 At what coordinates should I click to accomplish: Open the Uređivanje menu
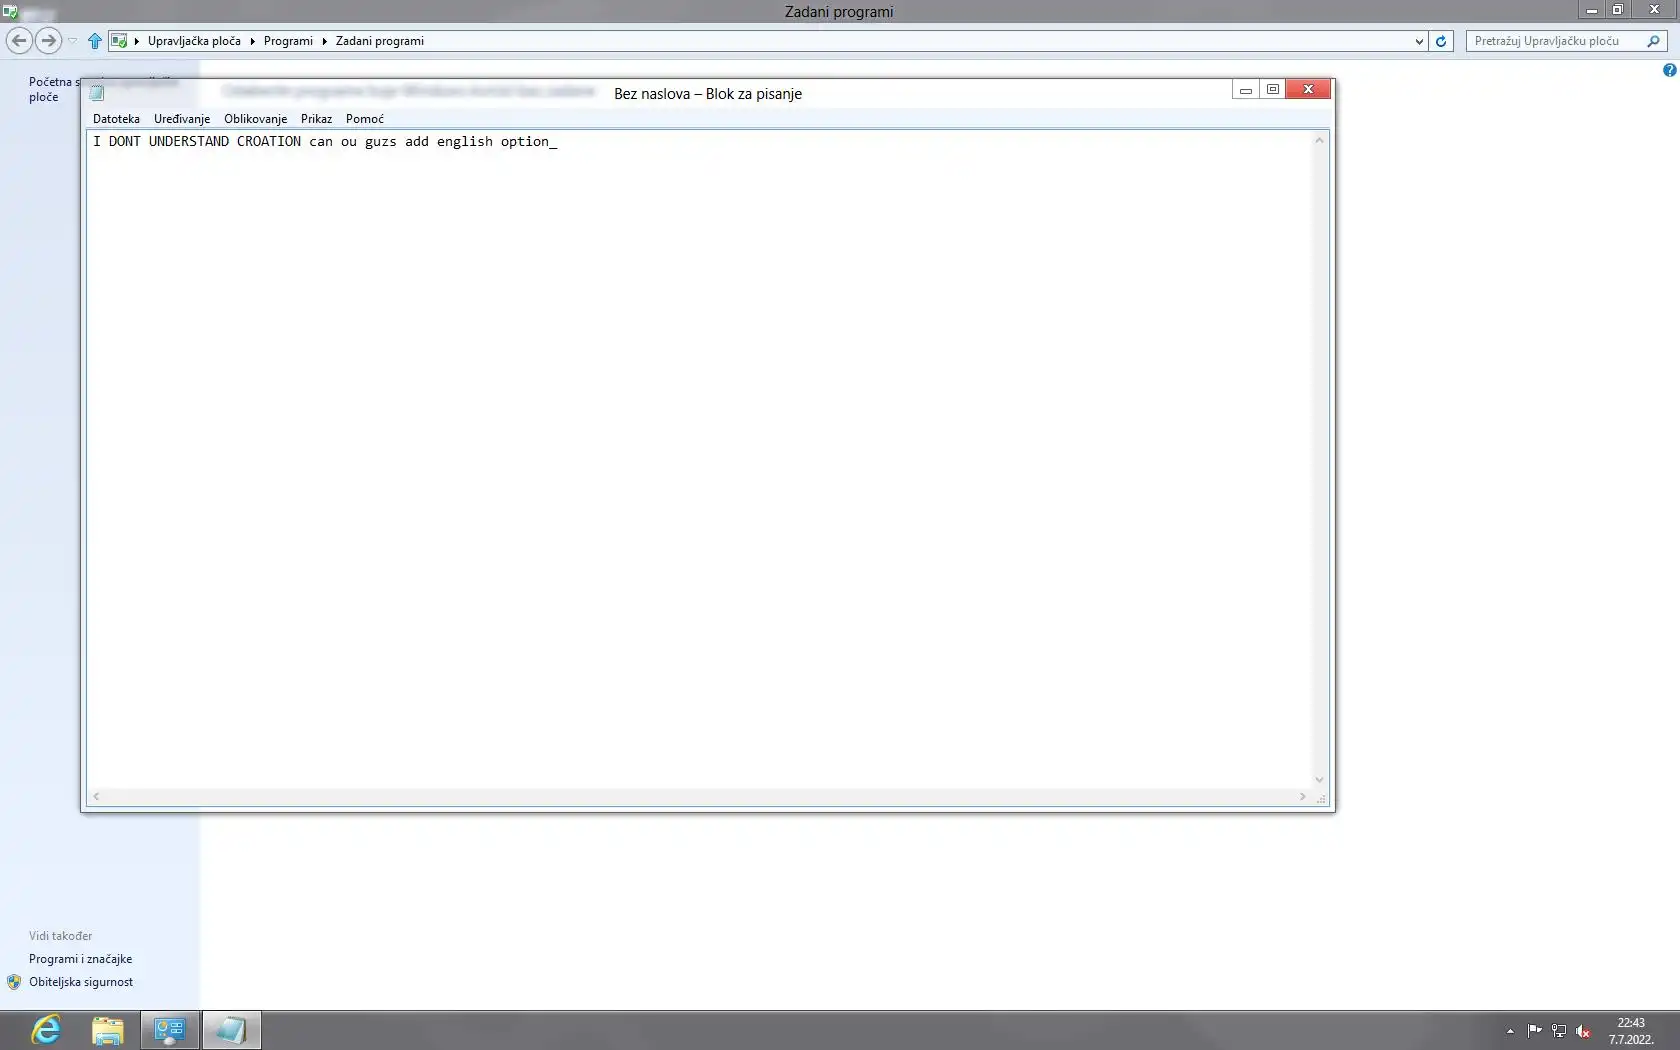(182, 119)
